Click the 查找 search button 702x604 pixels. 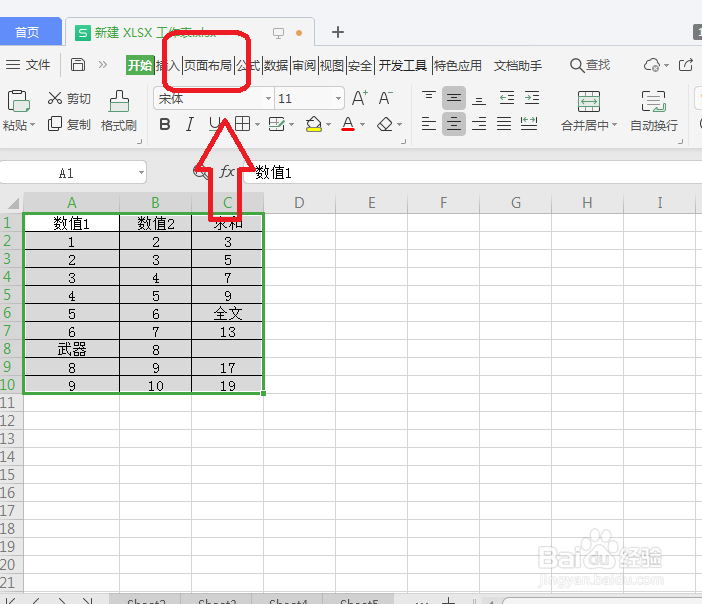[590, 65]
